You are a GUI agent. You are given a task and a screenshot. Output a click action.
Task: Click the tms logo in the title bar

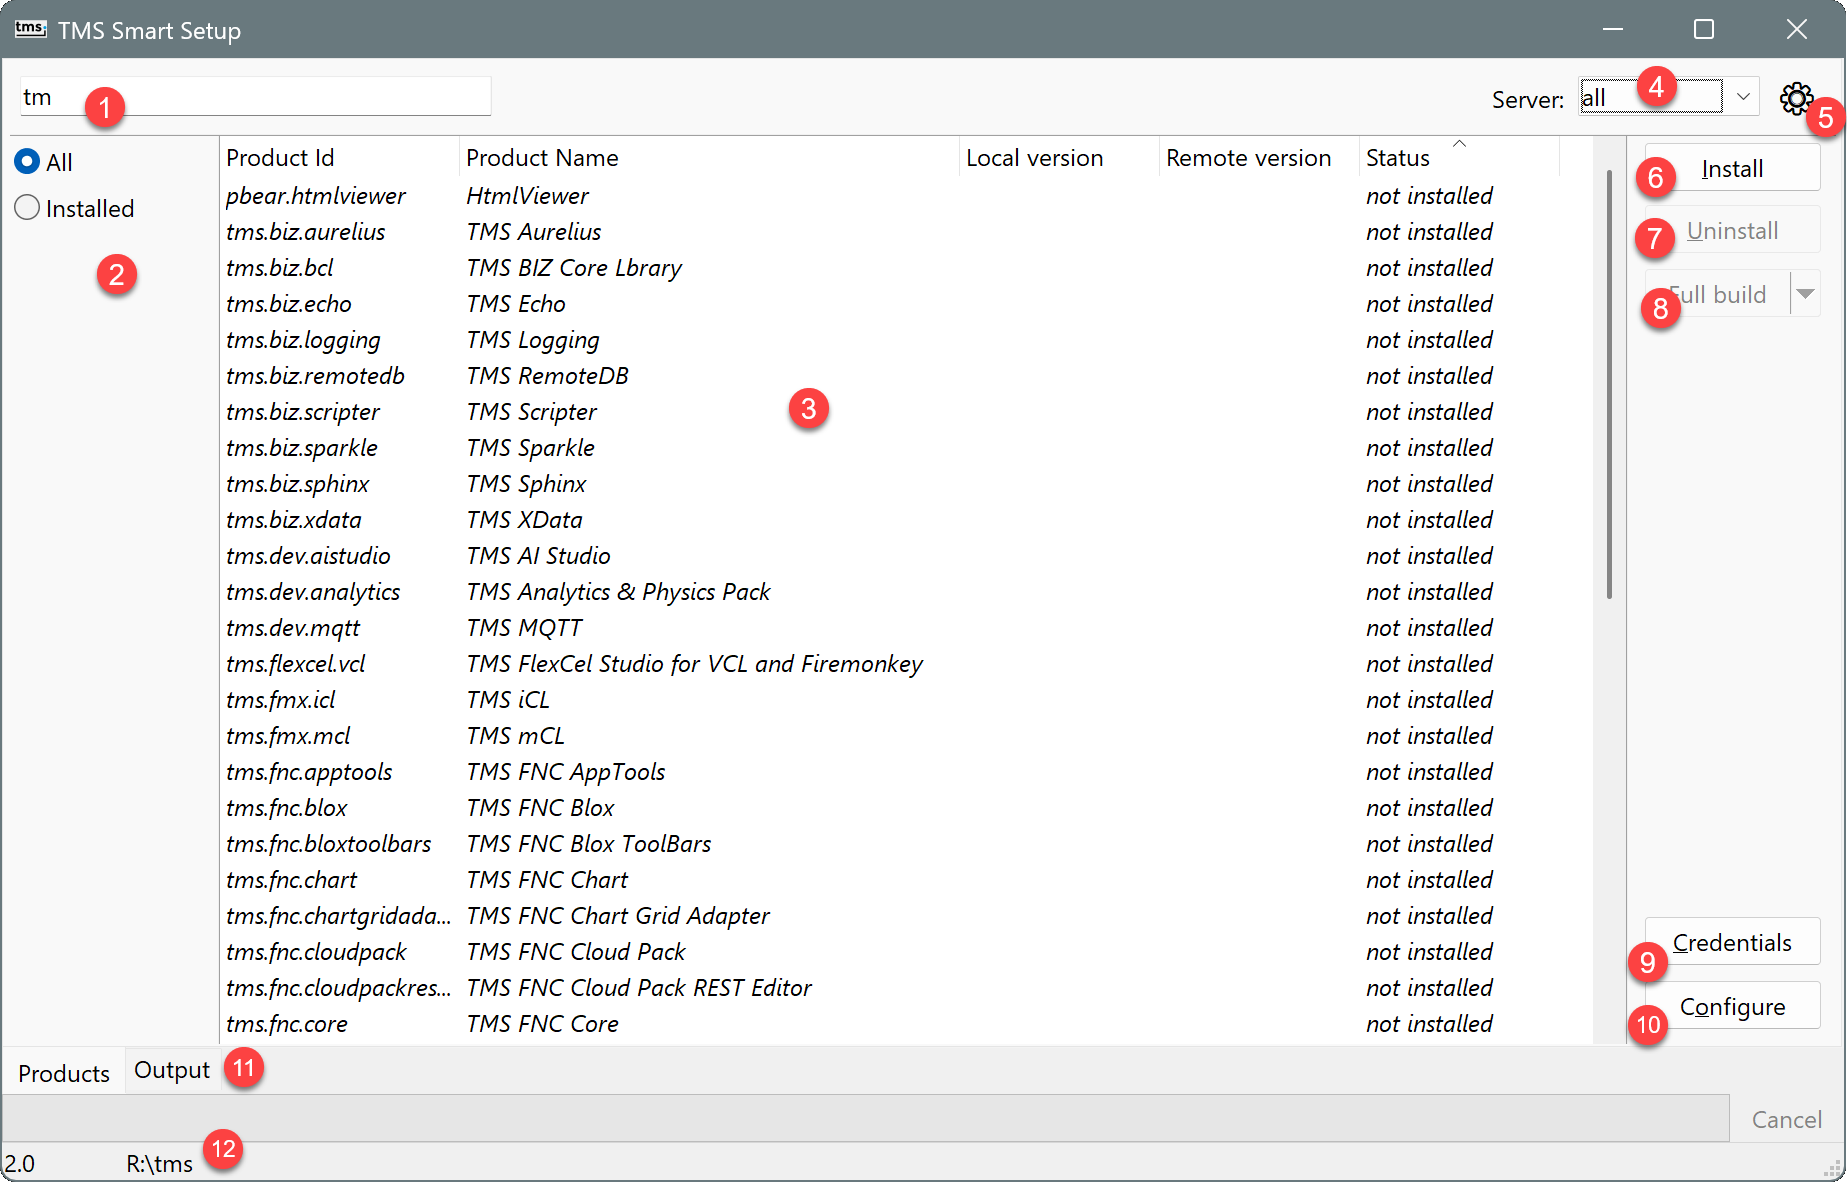(30, 29)
